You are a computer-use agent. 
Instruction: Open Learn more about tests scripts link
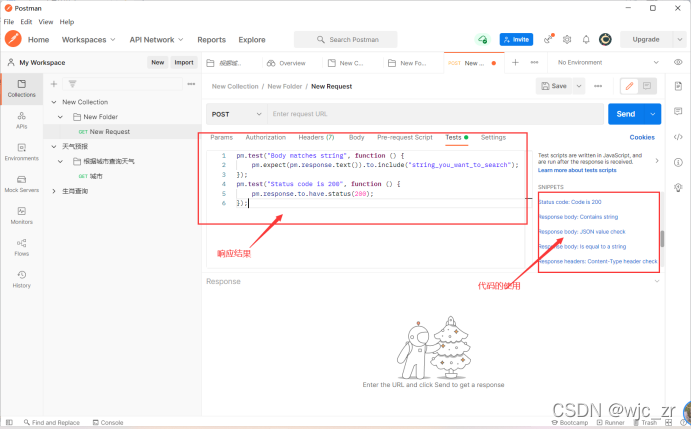pyautogui.click(x=577, y=171)
